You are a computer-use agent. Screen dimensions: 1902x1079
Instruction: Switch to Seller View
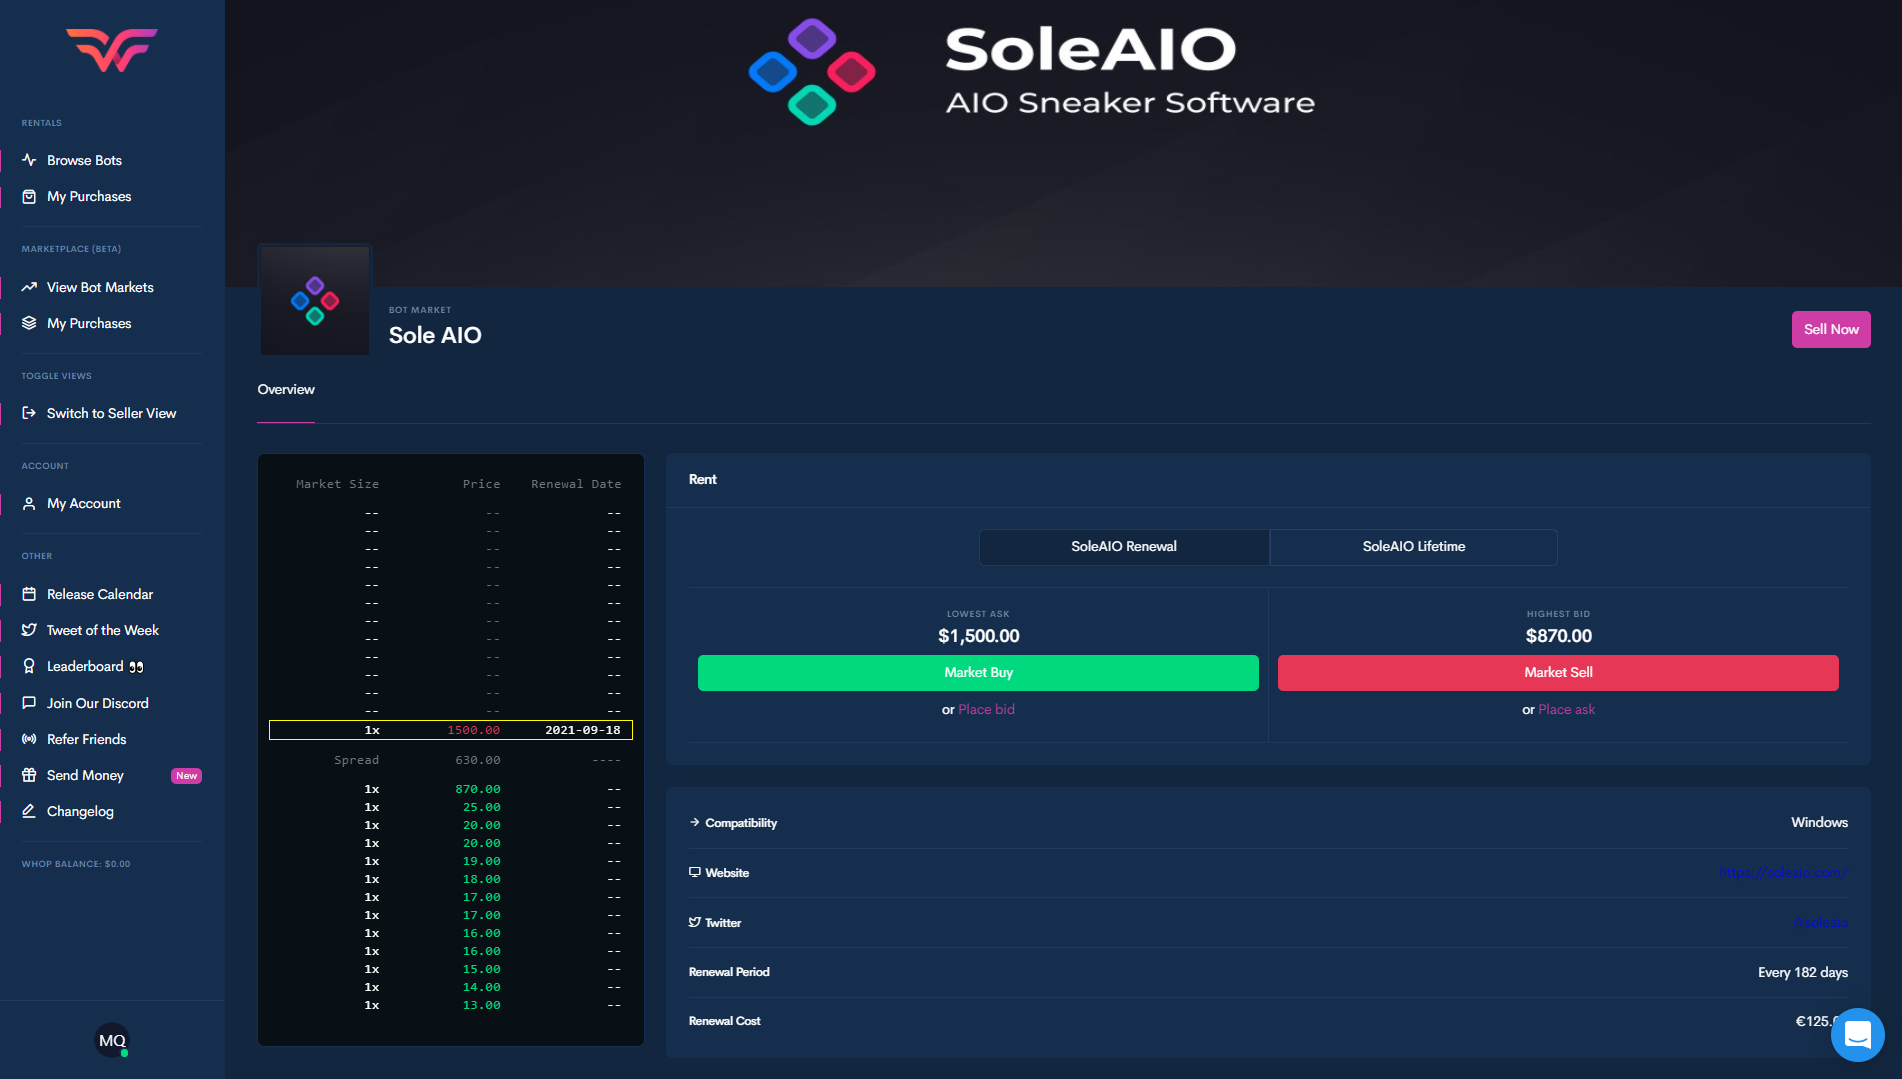click(111, 413)
